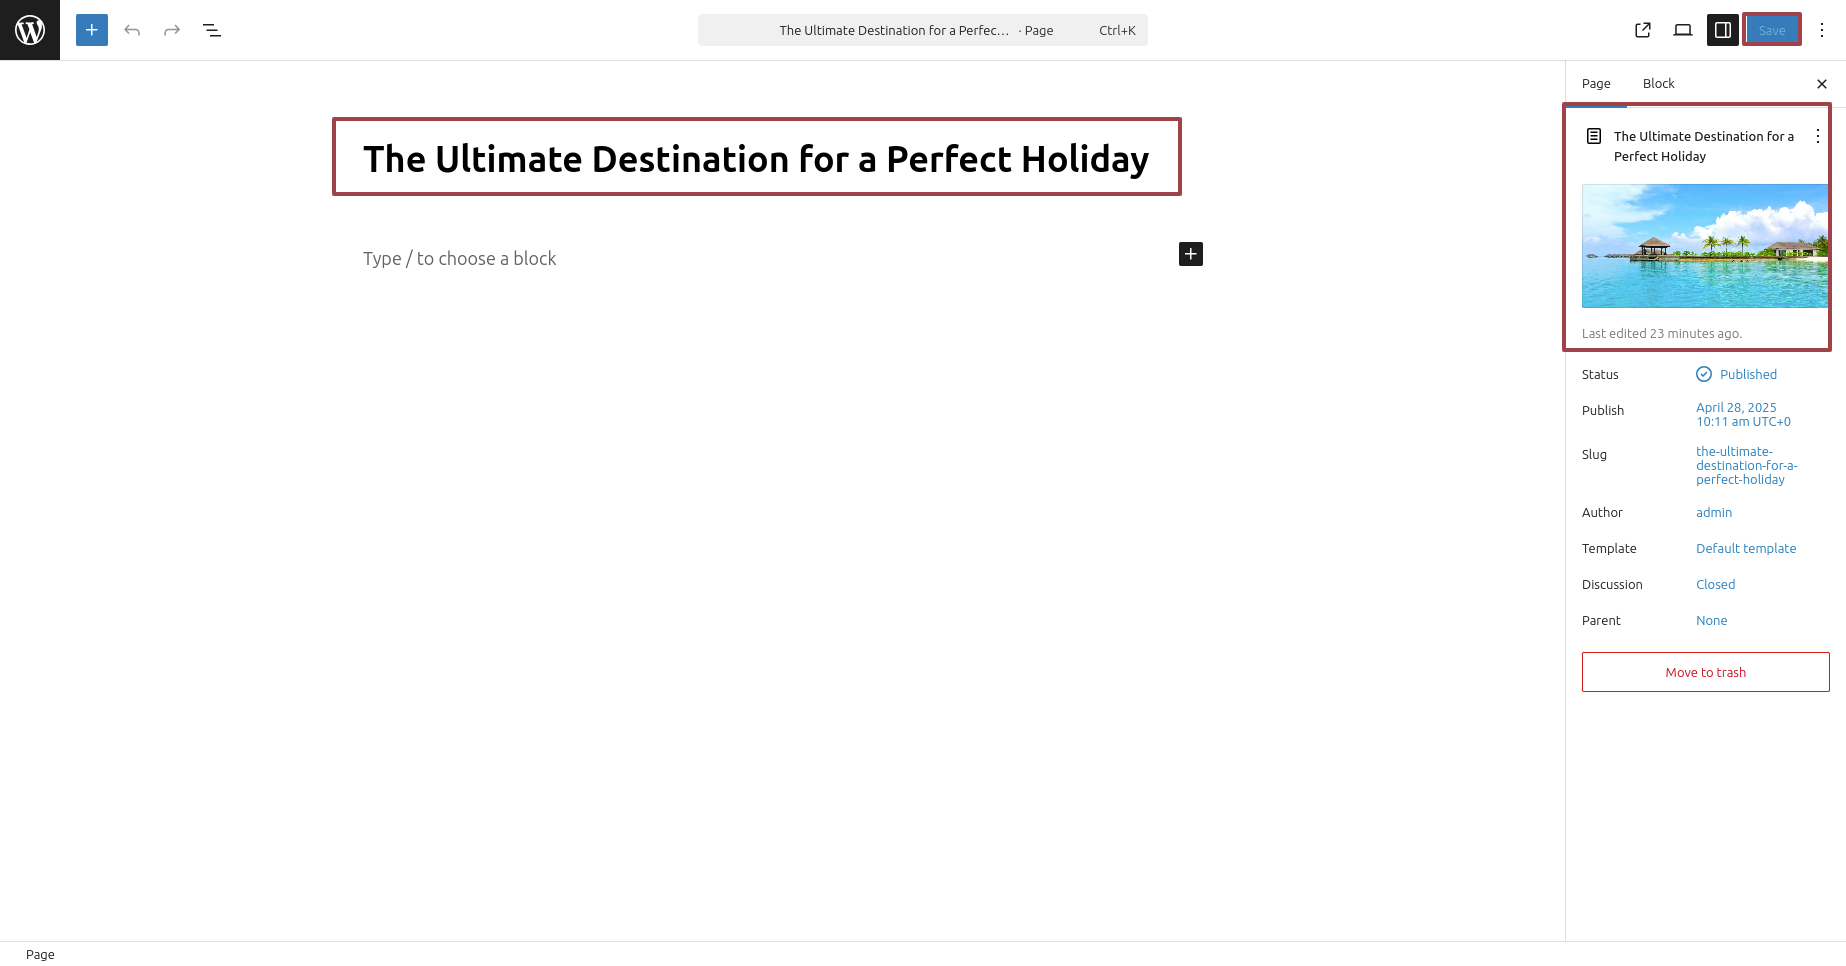This screenshot has width=1846, height=966.
Task: Open the device preview laptop icon
Action: click(1683, 30)
